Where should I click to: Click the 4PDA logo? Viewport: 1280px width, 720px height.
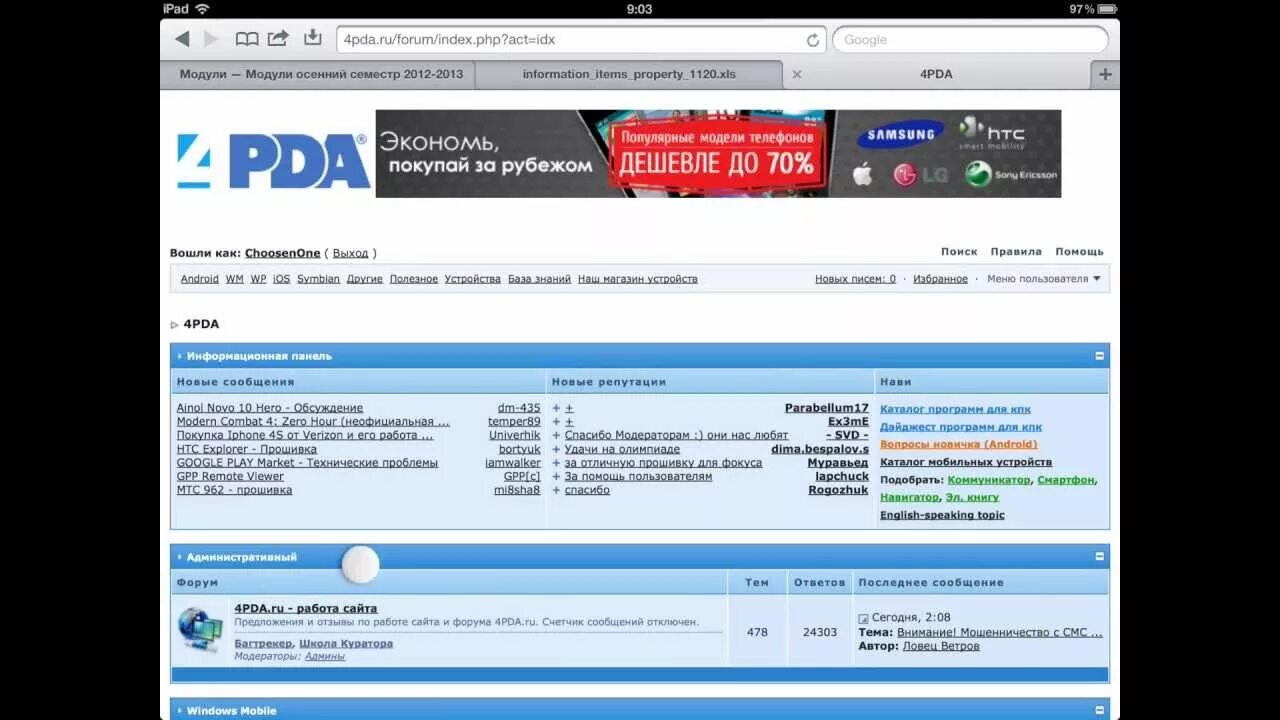point(273,161)
